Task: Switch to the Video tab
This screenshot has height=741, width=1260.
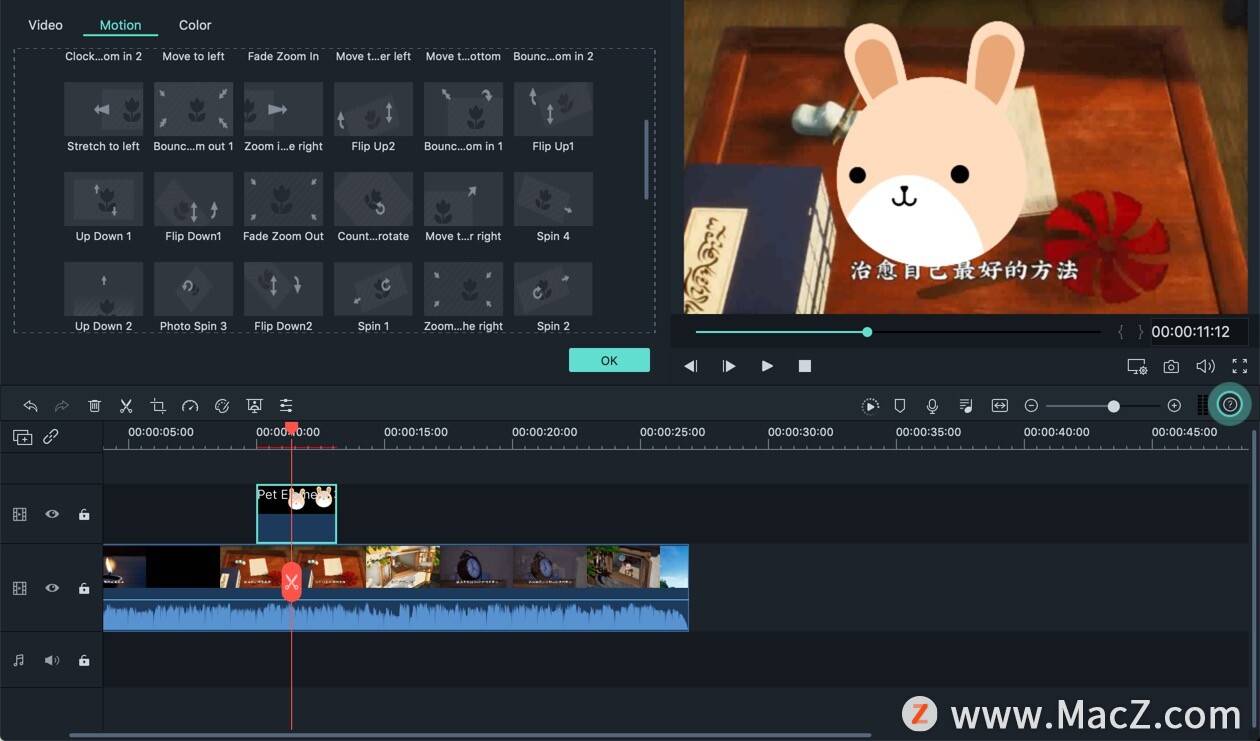Action: [x=45, y=25]
